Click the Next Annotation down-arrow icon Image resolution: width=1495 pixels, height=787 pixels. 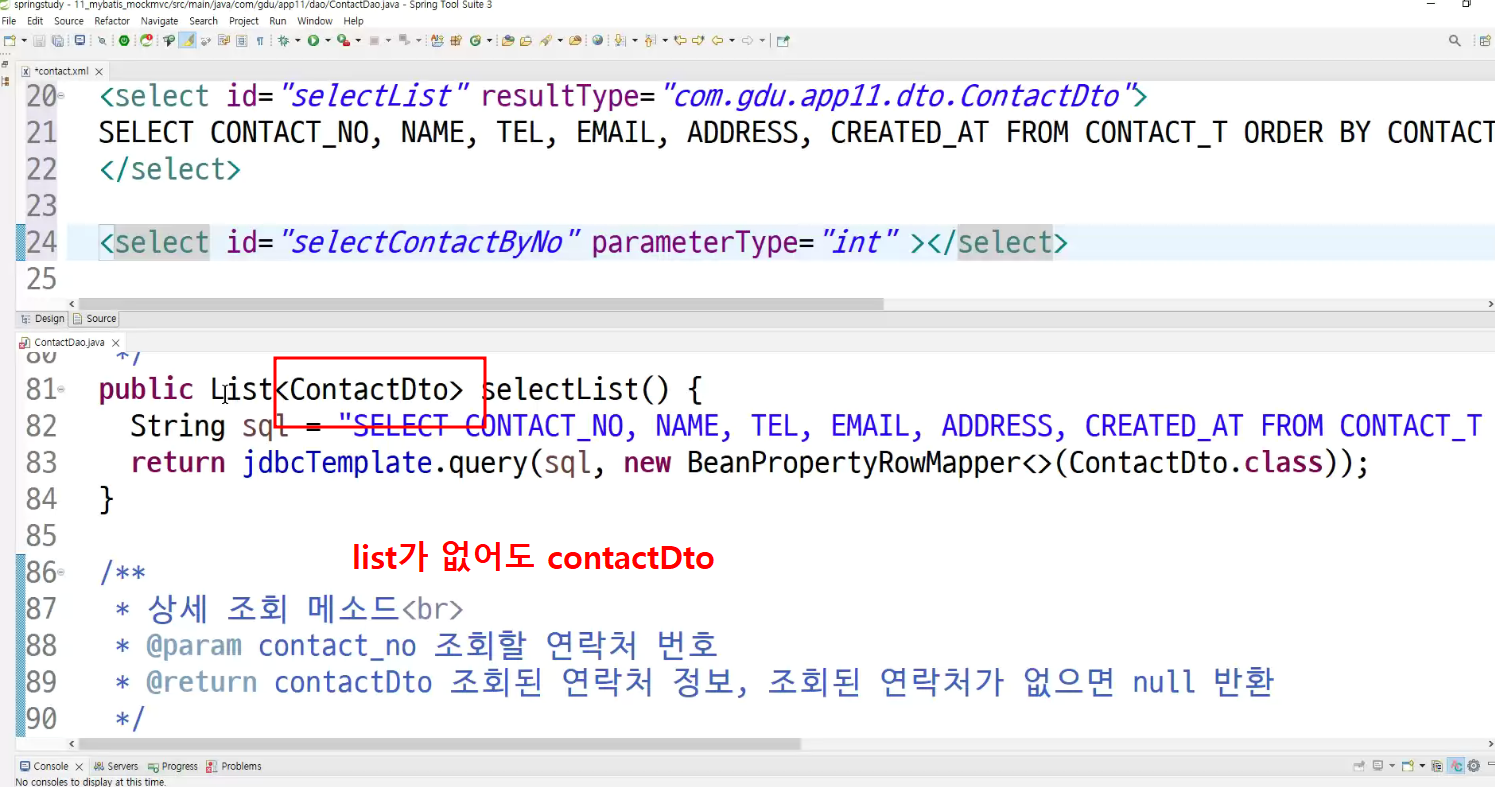coord(621,41)
